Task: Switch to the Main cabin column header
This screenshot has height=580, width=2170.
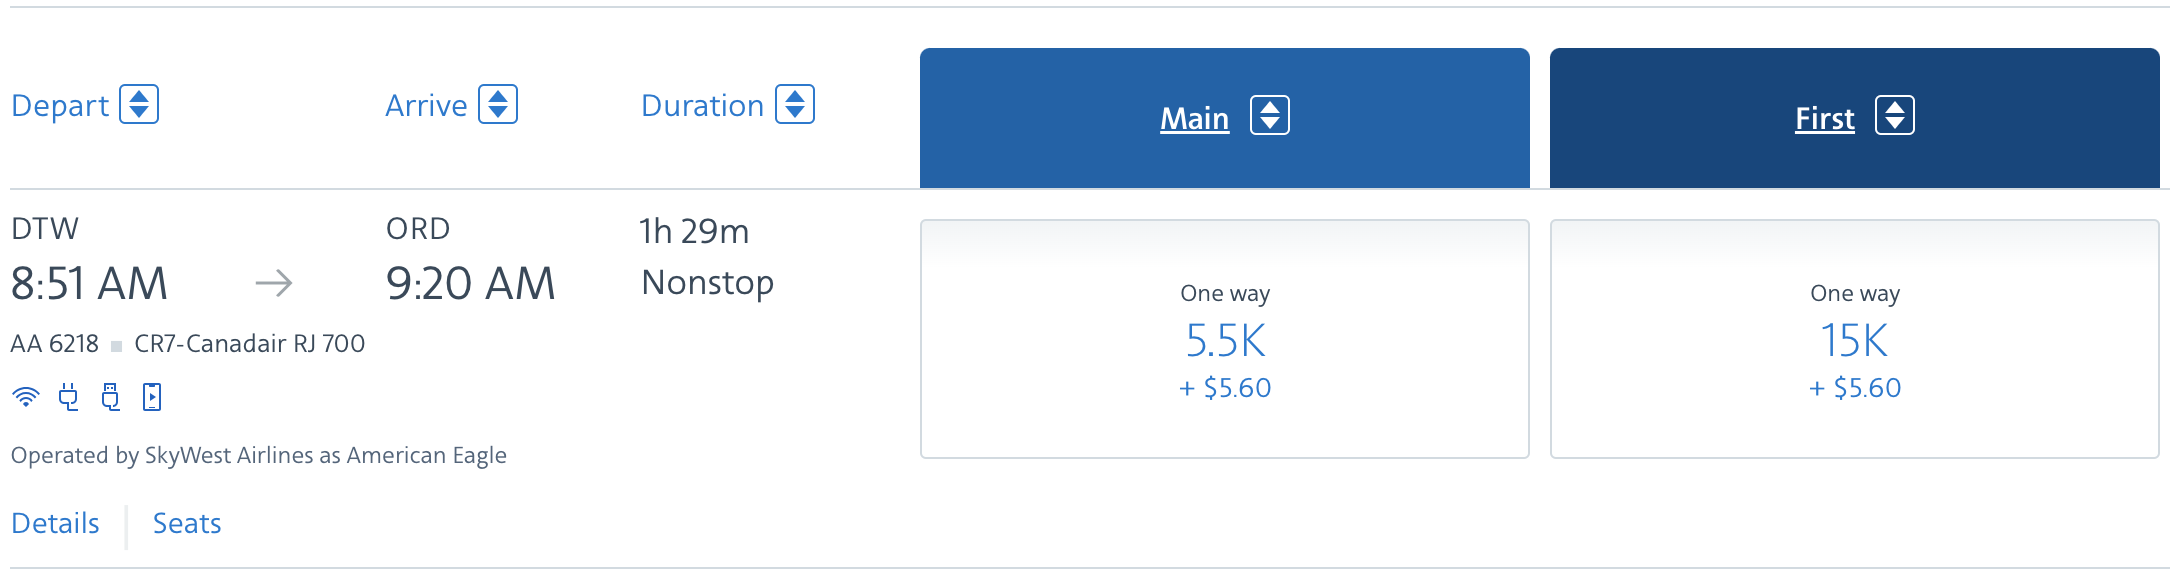Action: click(x=1193, y=117)
